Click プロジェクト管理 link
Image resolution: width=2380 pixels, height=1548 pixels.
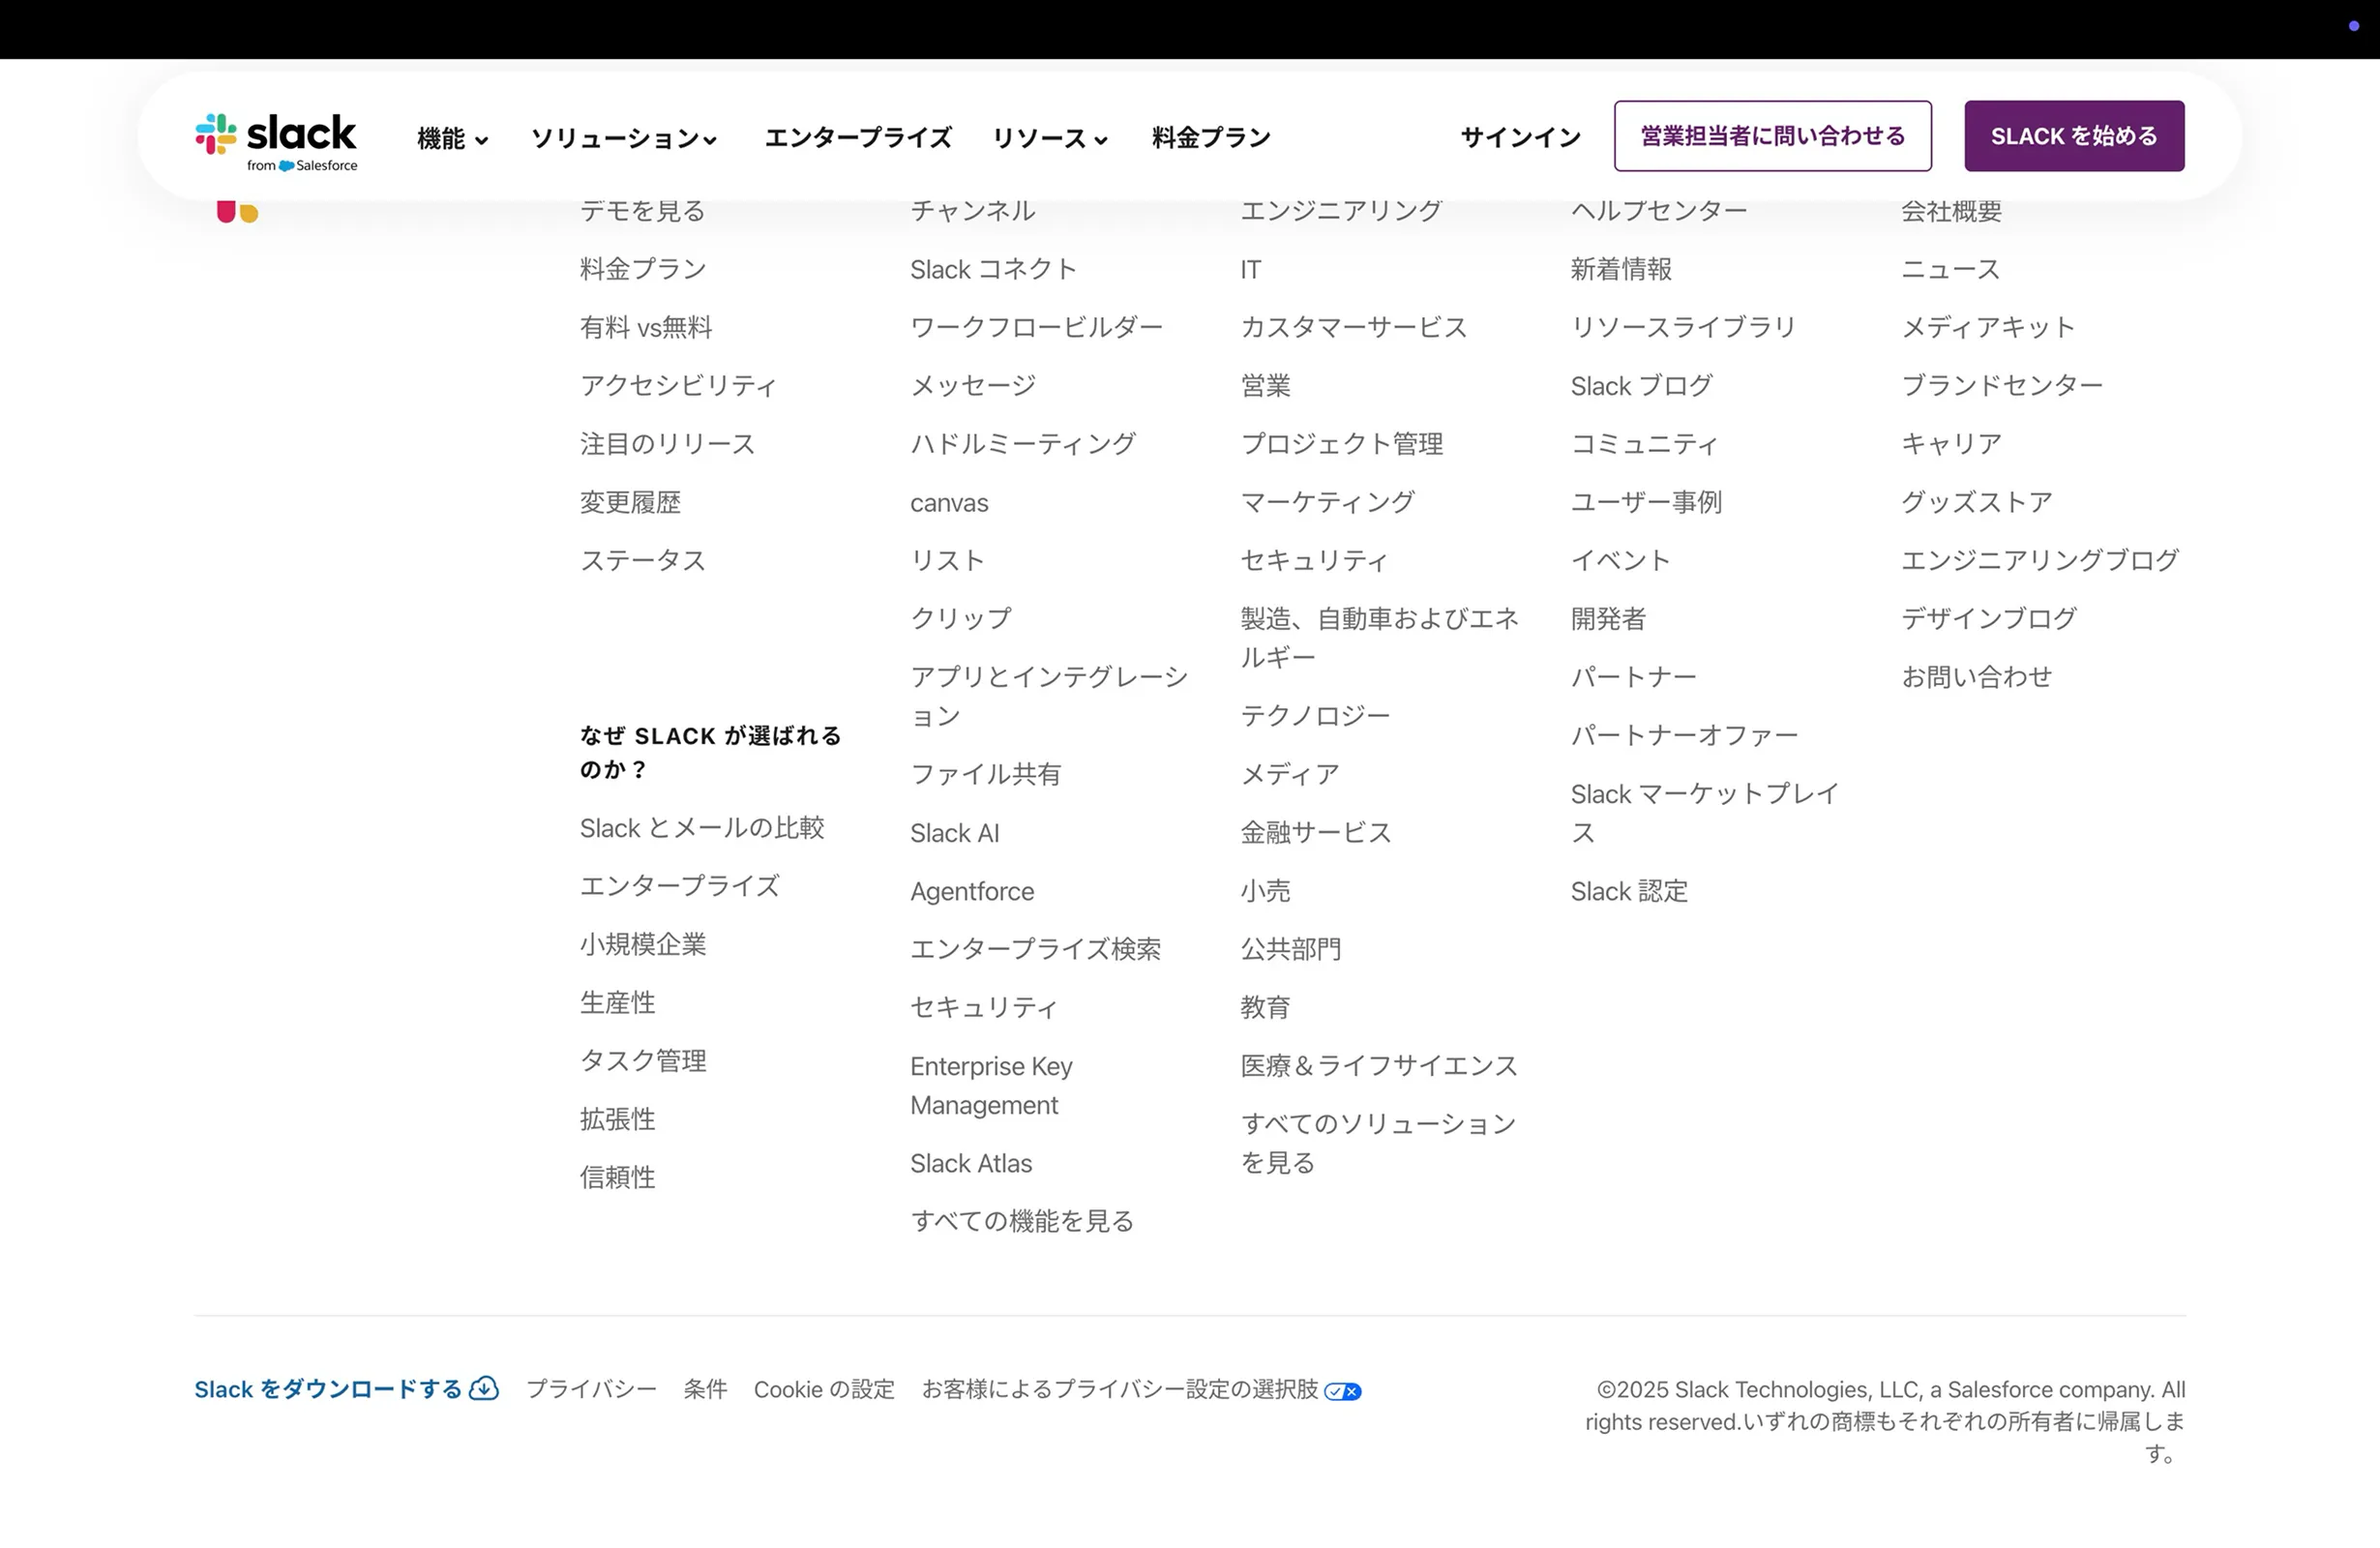[1341, 444]
